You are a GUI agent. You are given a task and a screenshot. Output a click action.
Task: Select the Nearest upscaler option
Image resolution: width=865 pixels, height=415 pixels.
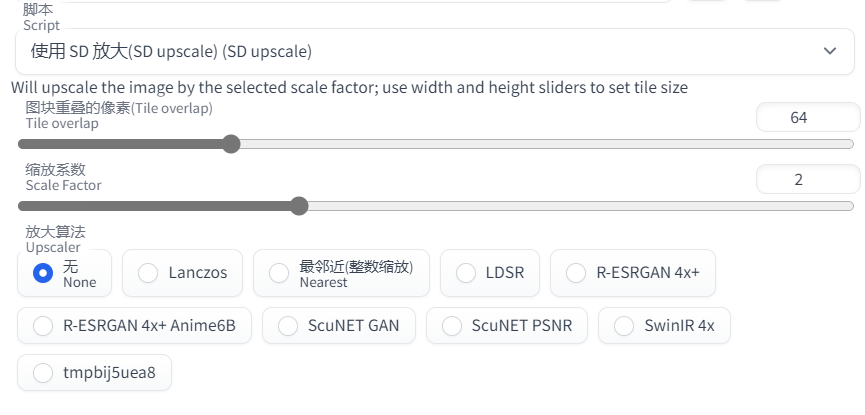tap(279, 273)
